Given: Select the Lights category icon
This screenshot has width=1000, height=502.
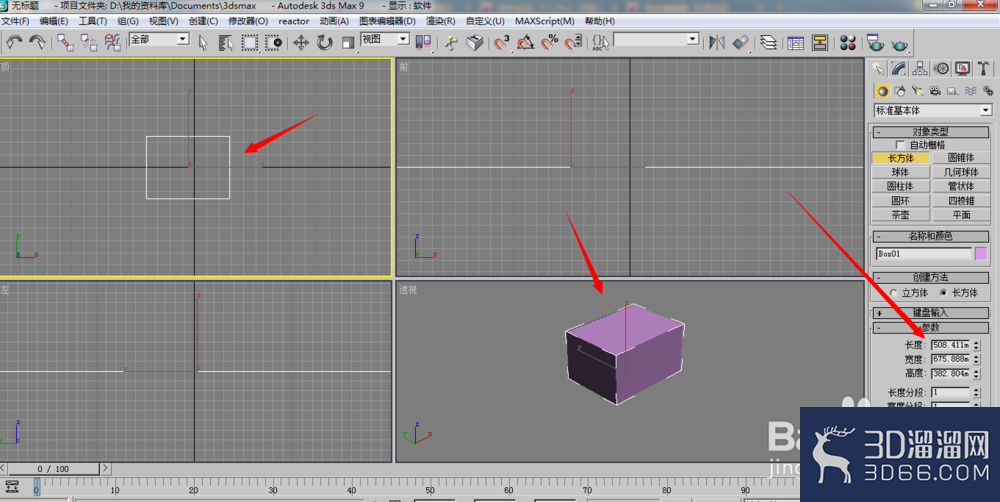Looking at the screenshot, I should 917,91.
